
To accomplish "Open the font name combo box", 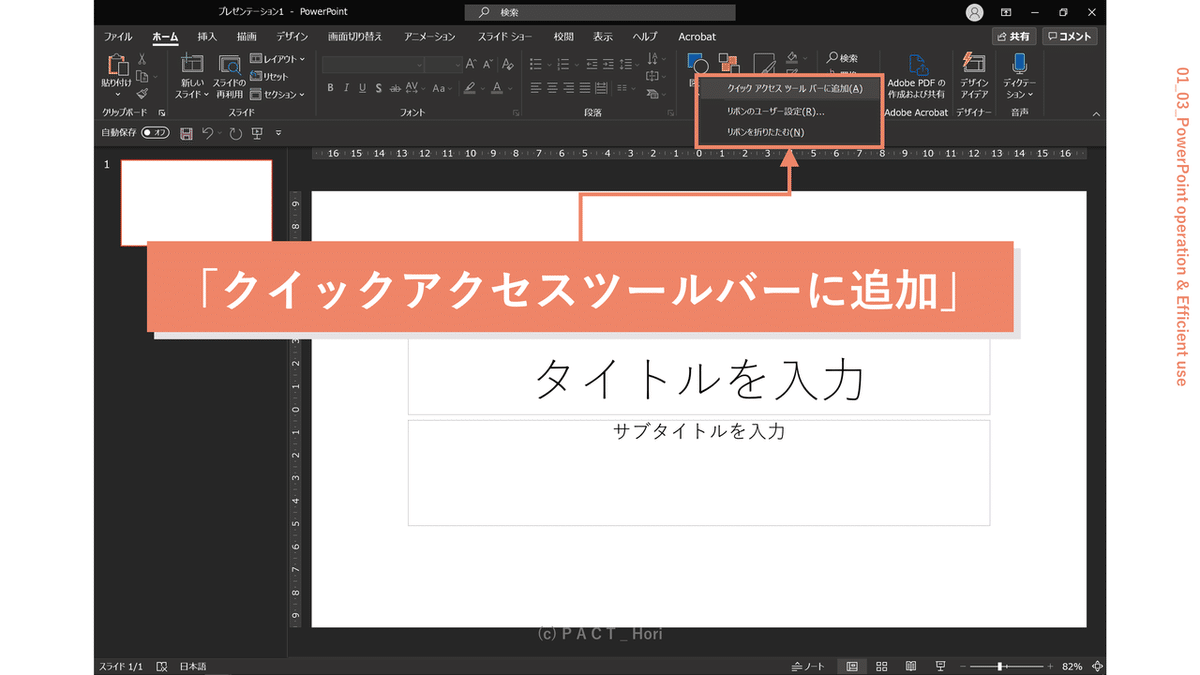I will (373, 64).
